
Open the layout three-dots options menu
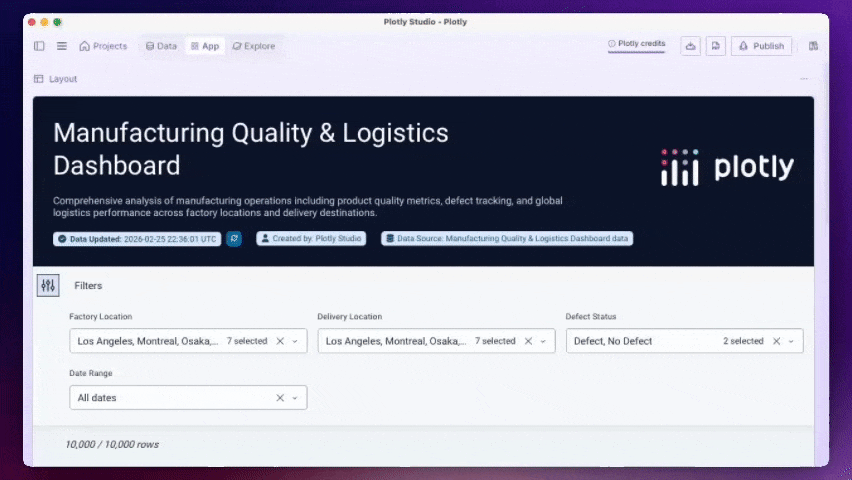(804, 79)
